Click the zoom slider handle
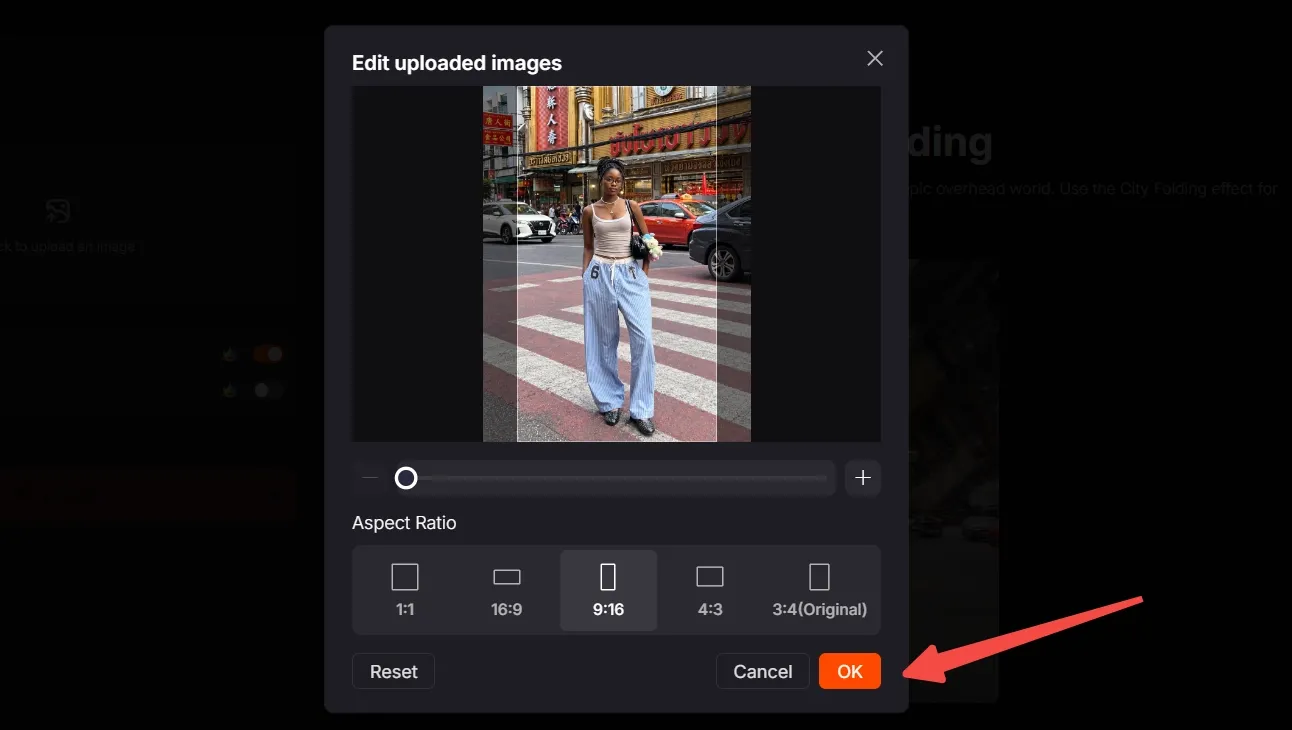1292x730 pixels. (x=406, y=478)
